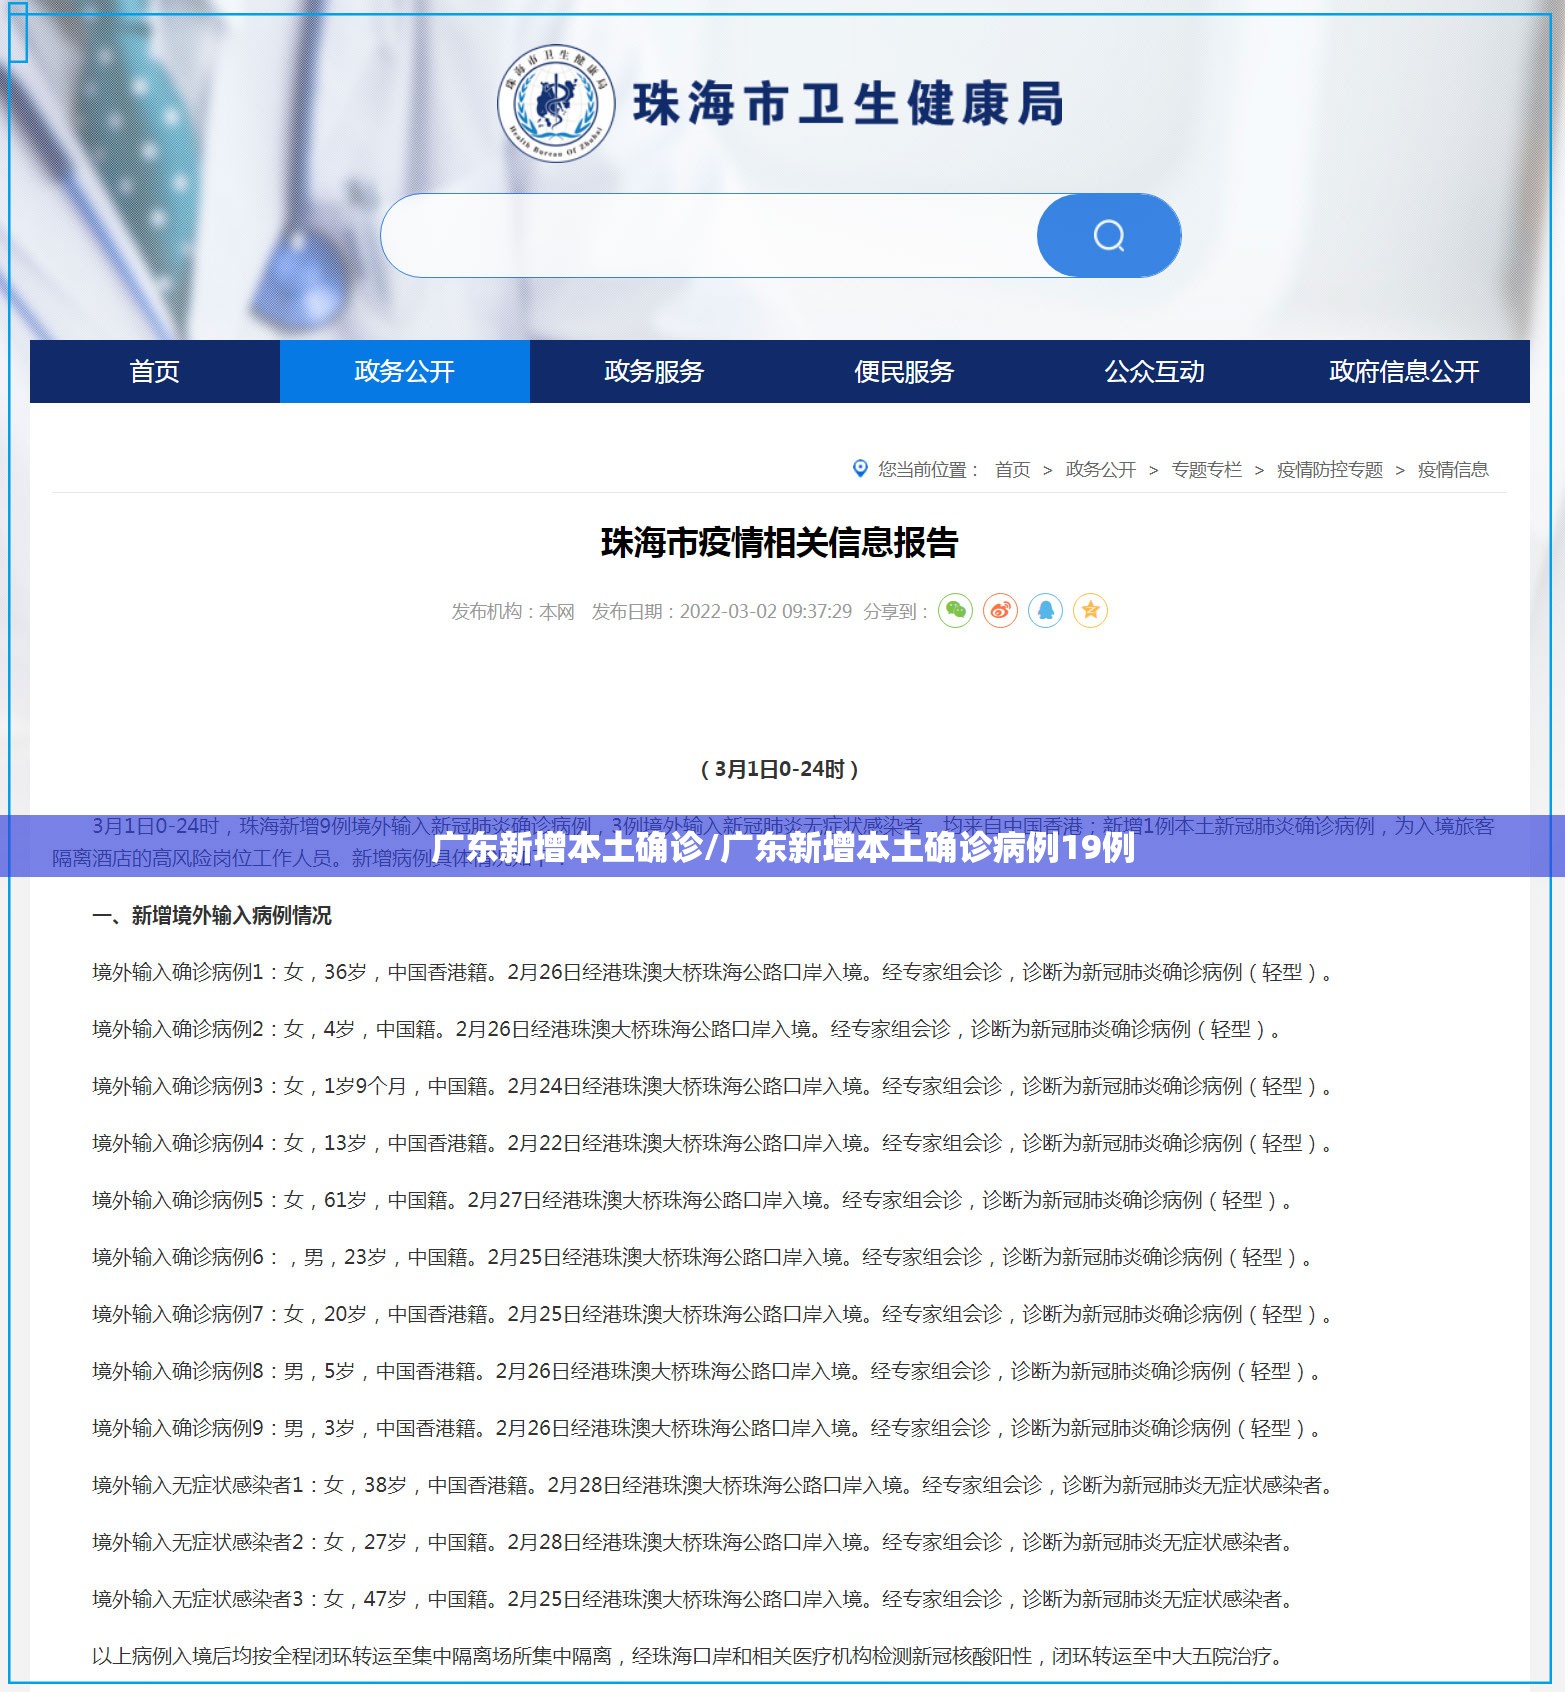Click line 境外输入确诊病例7：女，20岁
Viewport: 1565px width, 1692px height.
tap(714, 1314)
